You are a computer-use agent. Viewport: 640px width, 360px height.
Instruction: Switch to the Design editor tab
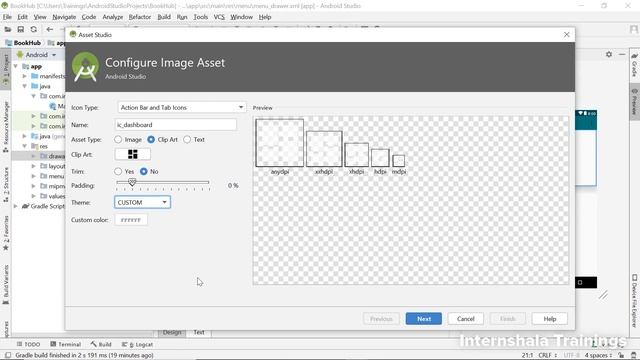pyautogui.click(x=172, y=333)
